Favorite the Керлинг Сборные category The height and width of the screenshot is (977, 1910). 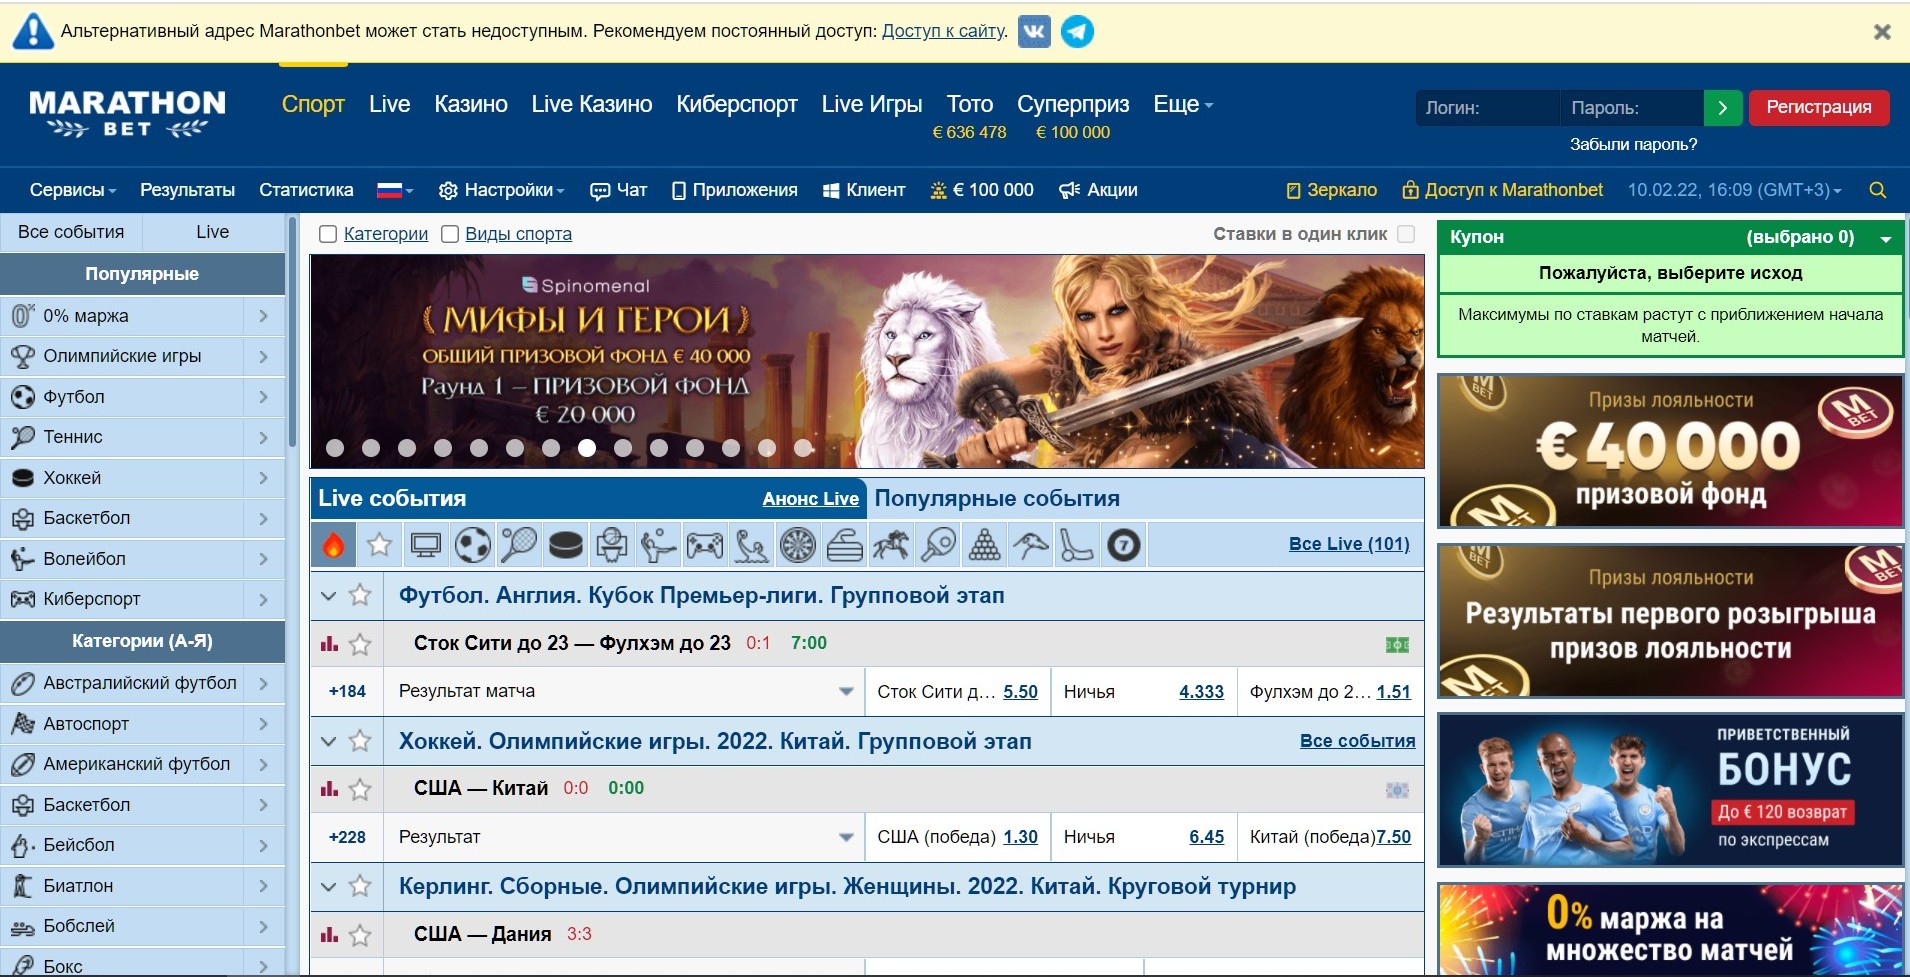point(360,887)
